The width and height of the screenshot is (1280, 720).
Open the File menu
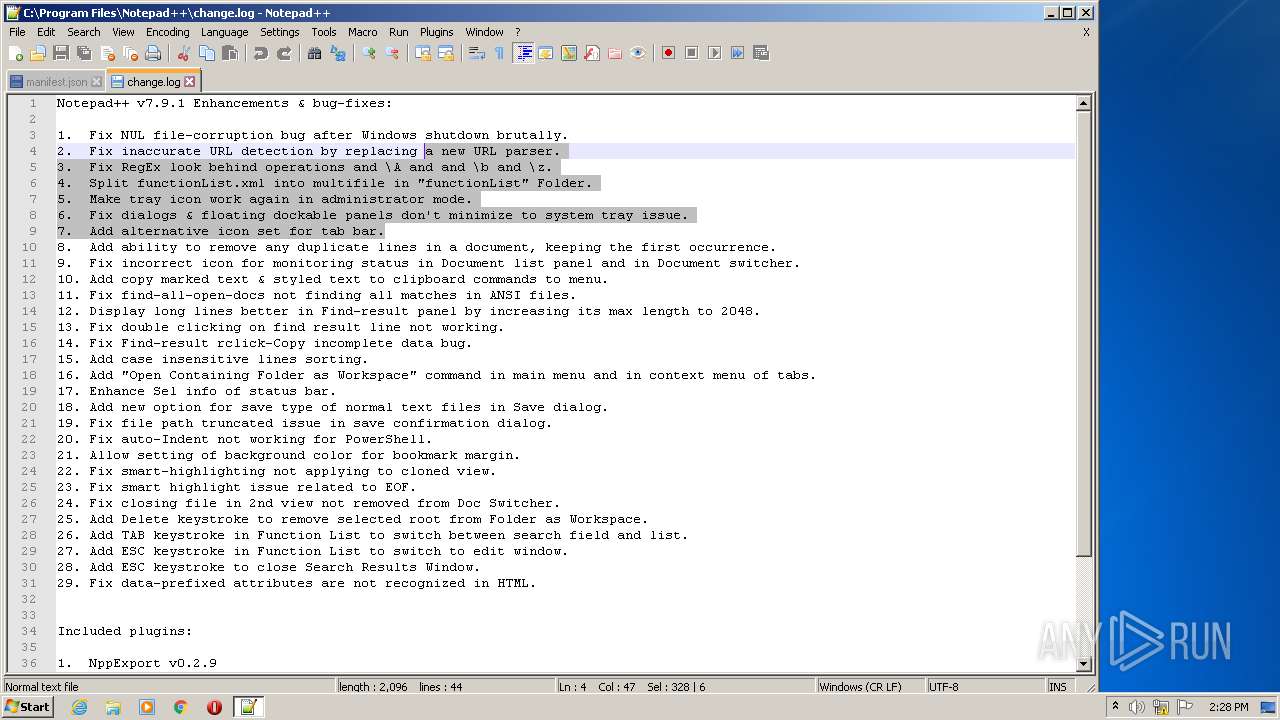coord(17,32)
